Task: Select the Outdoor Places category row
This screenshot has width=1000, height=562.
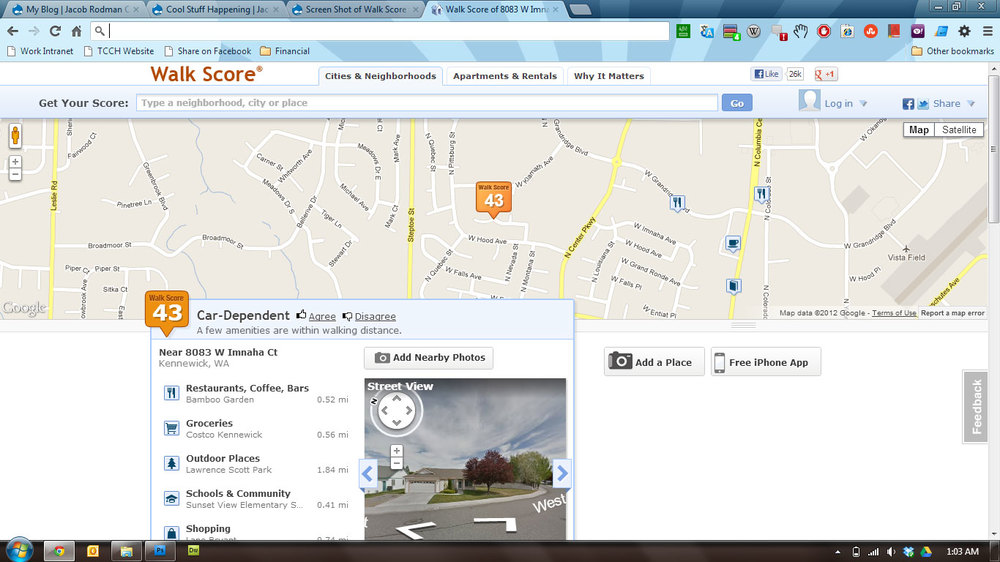Action: point(255,463)
